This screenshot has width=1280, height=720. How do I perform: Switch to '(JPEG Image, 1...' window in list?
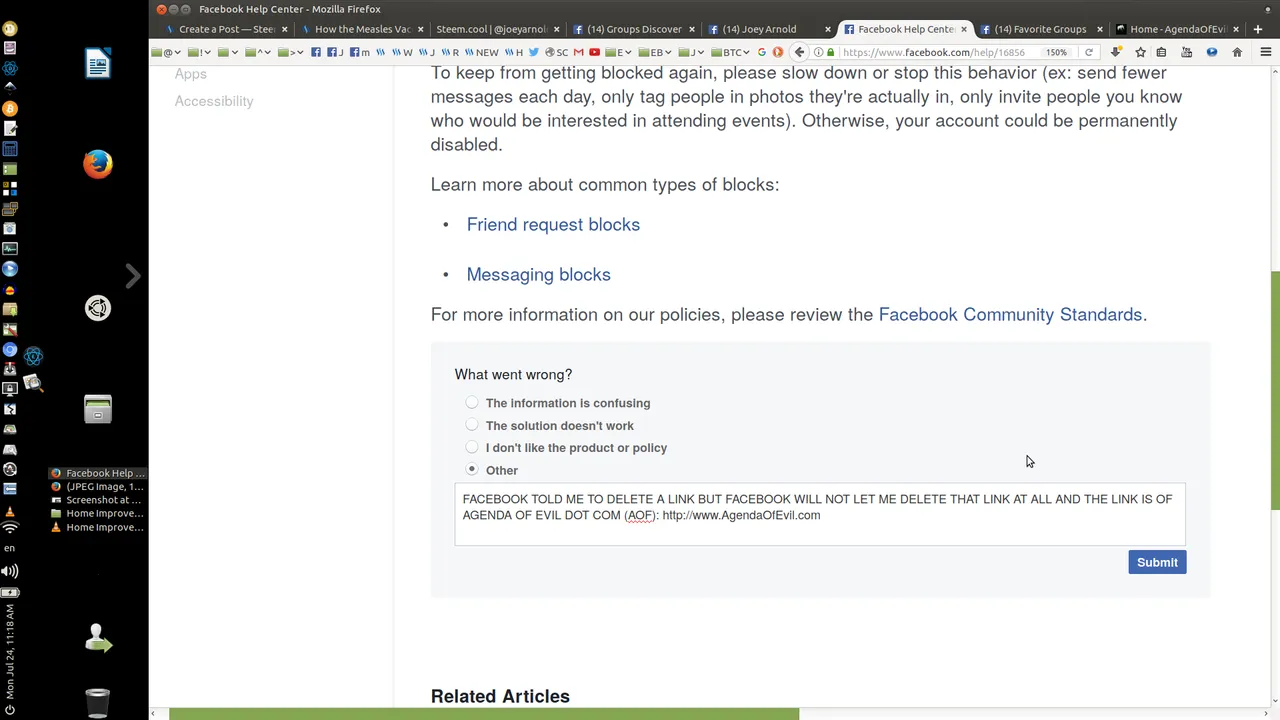pos(97,486)
